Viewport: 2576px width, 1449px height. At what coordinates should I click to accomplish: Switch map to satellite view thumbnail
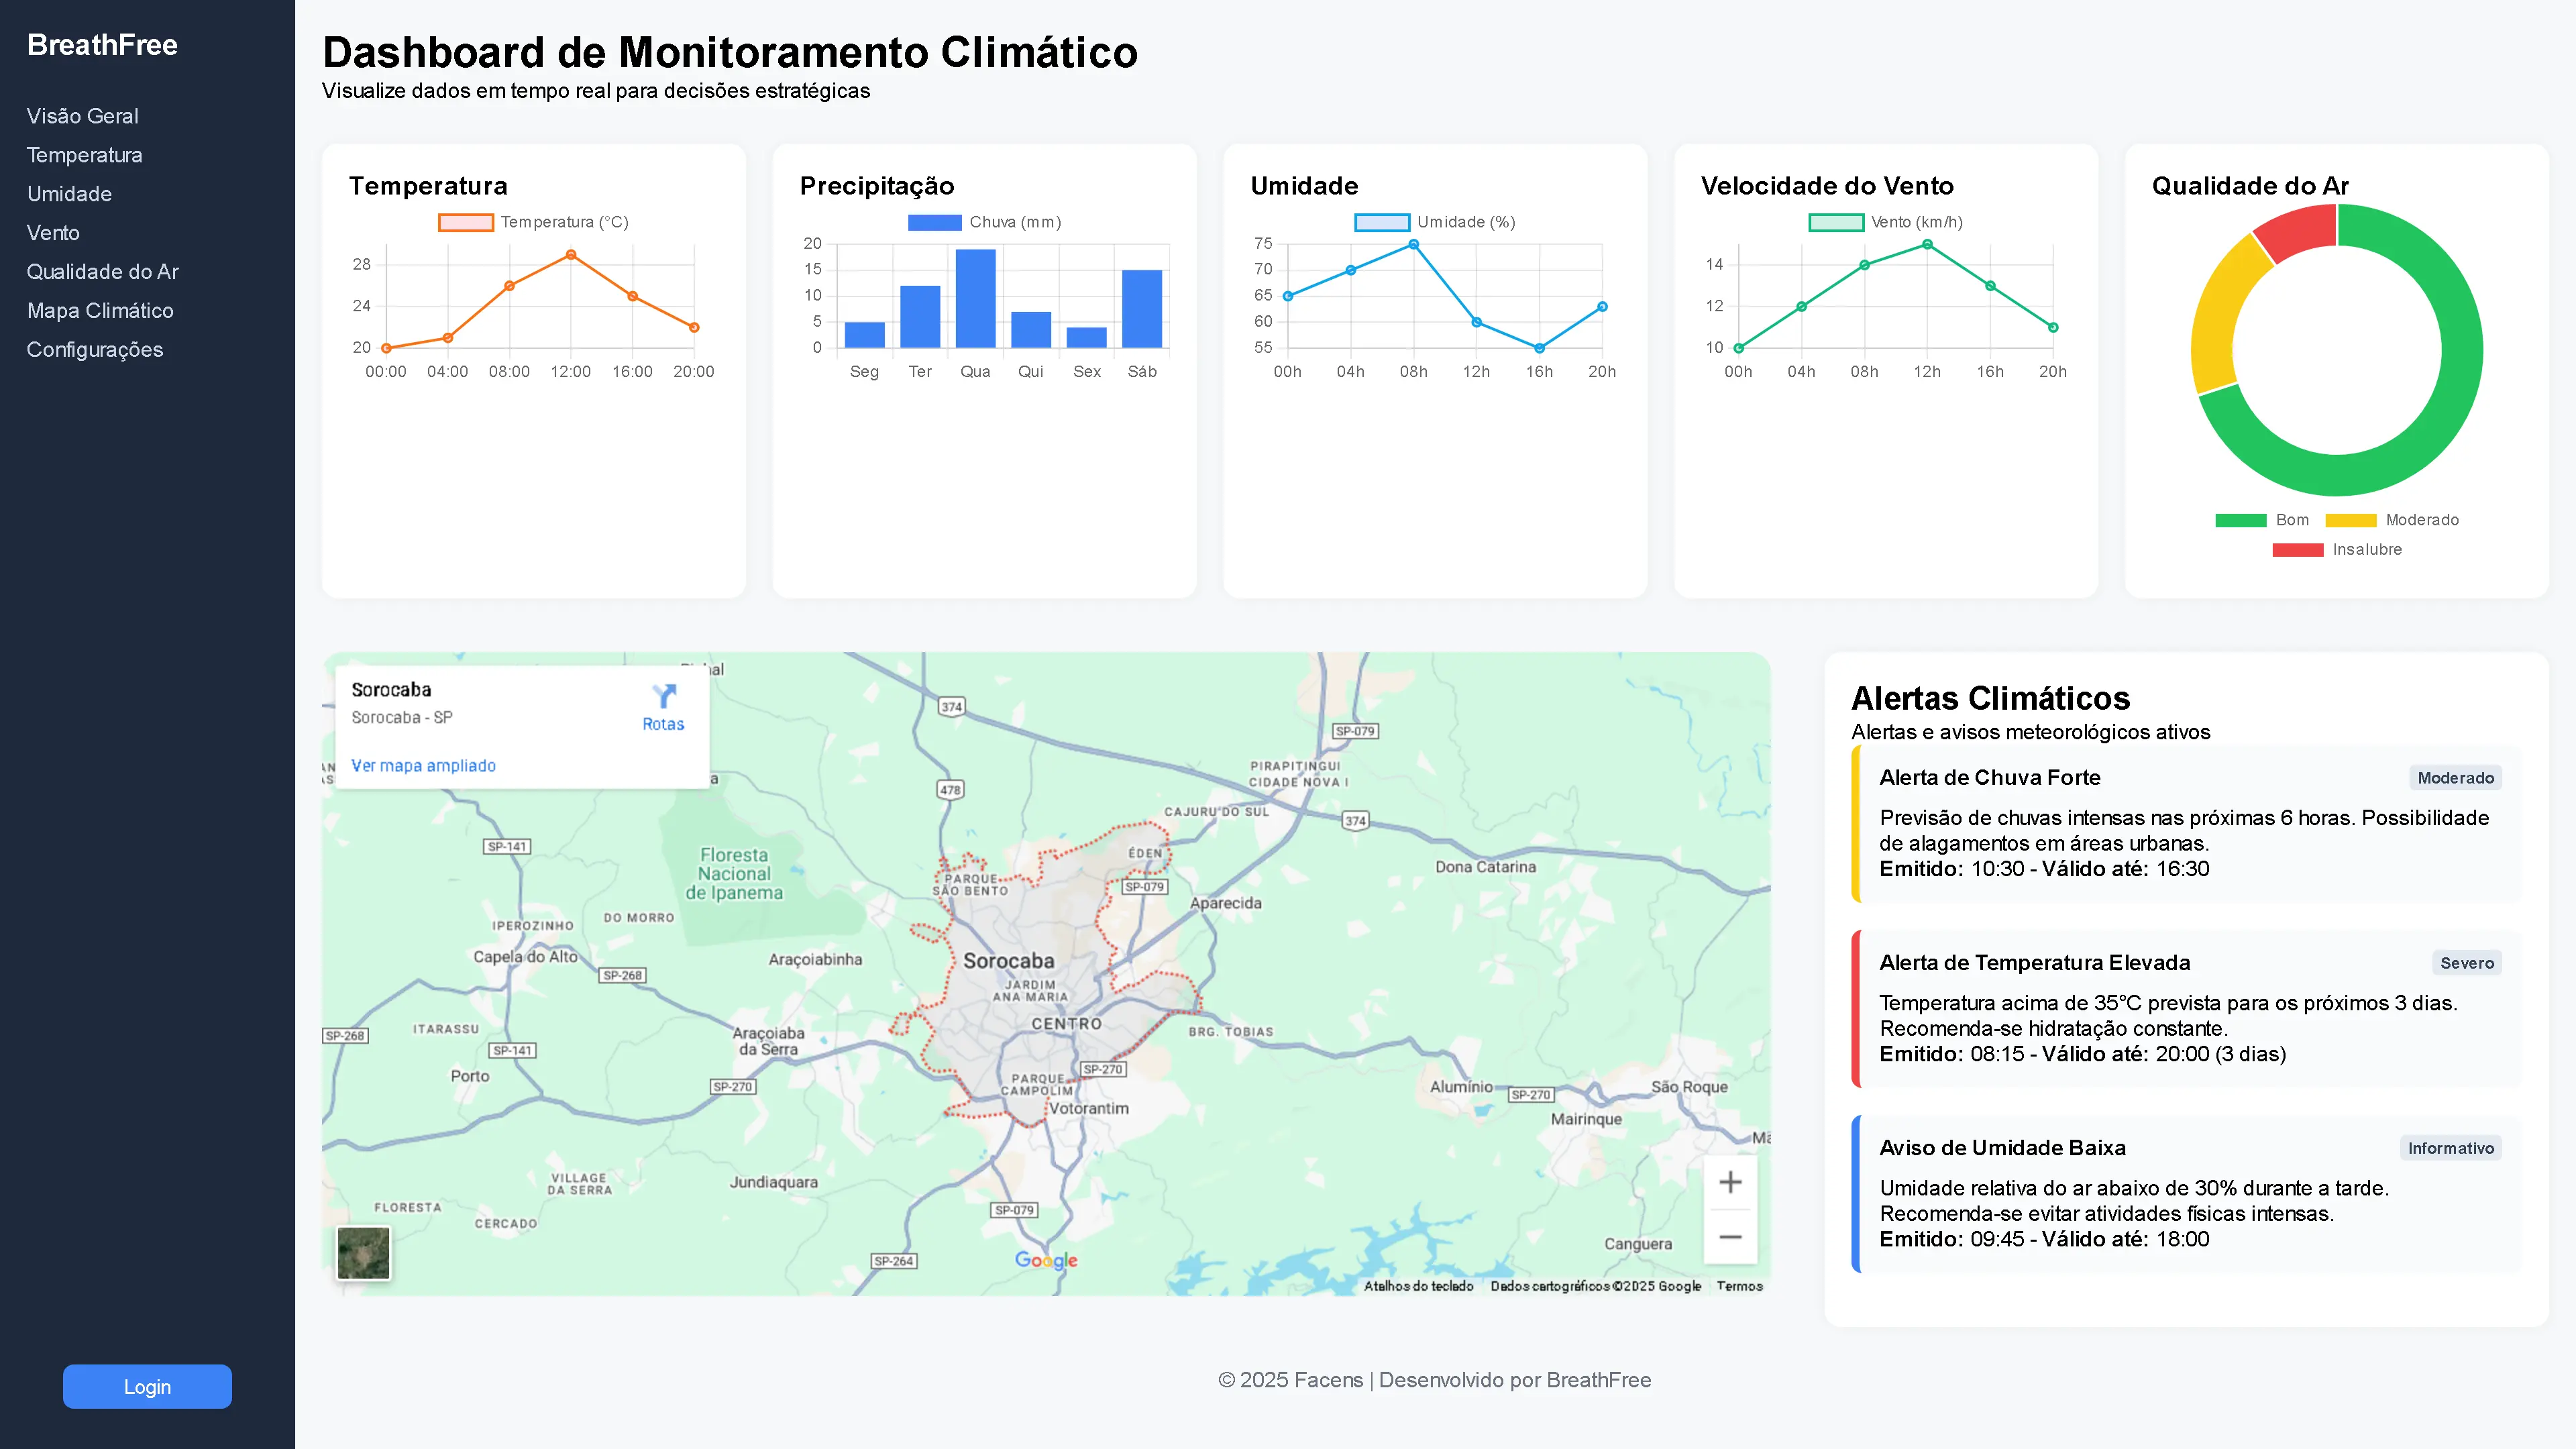[x=363, y=1252]
